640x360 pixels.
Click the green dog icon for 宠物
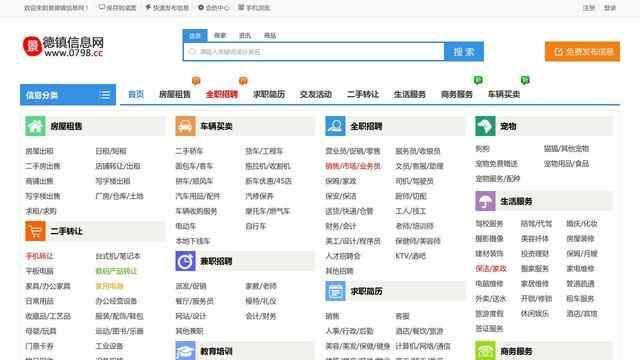coord(485,126)
